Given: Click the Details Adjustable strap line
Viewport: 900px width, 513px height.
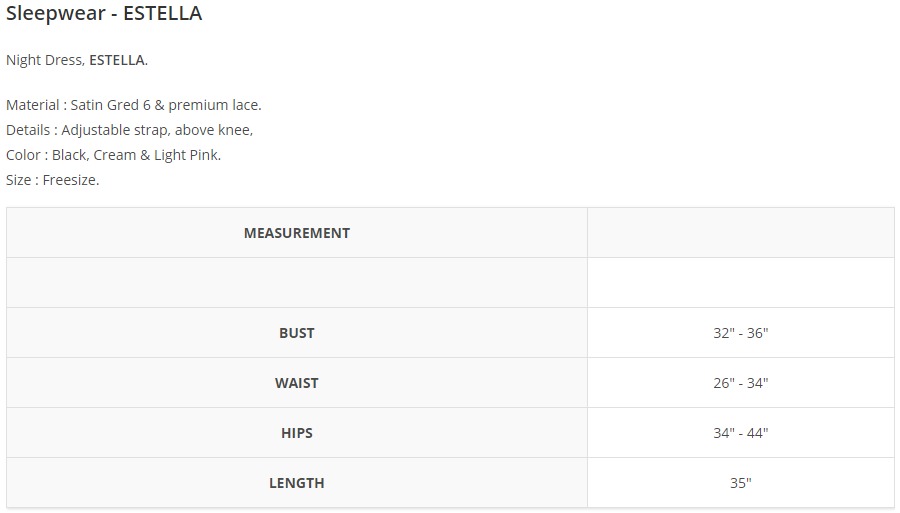Looking at the screenshot, I should (130, 130).
